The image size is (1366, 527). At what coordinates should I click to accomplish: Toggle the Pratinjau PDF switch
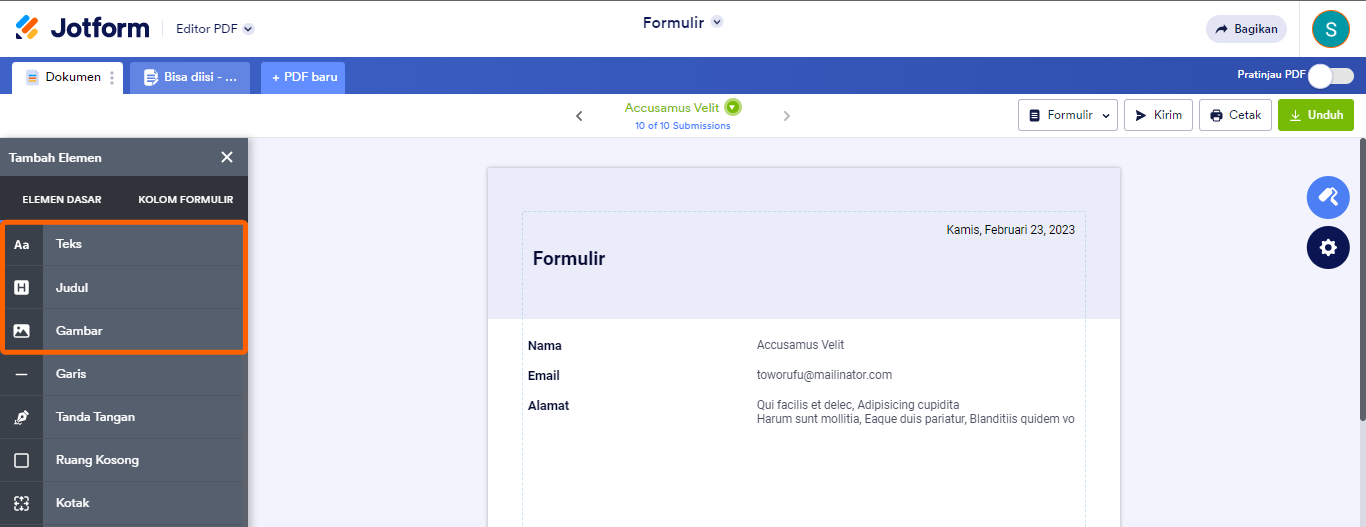[1330, 76]
